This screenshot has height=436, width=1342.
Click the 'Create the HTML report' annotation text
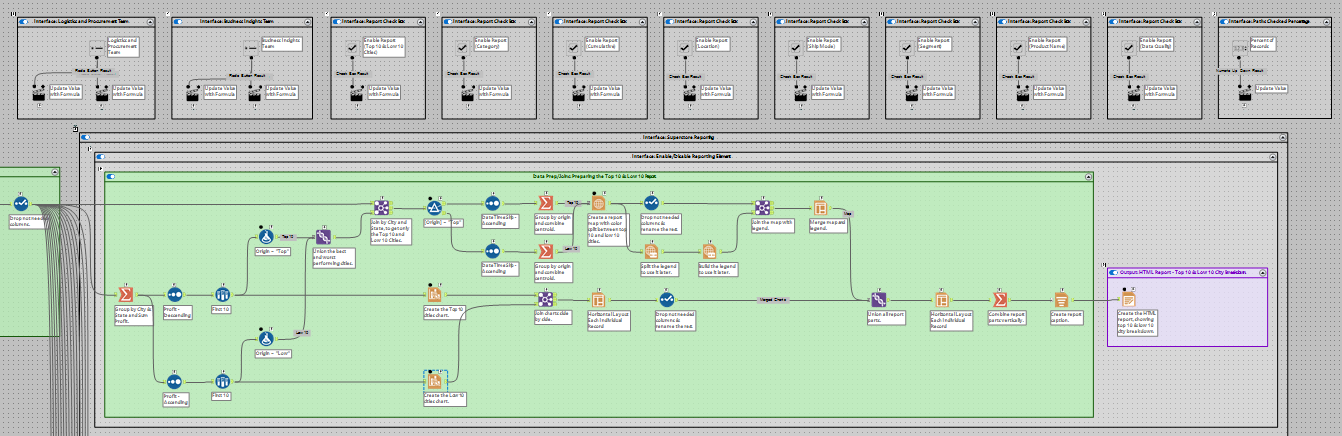point(1139,322)
